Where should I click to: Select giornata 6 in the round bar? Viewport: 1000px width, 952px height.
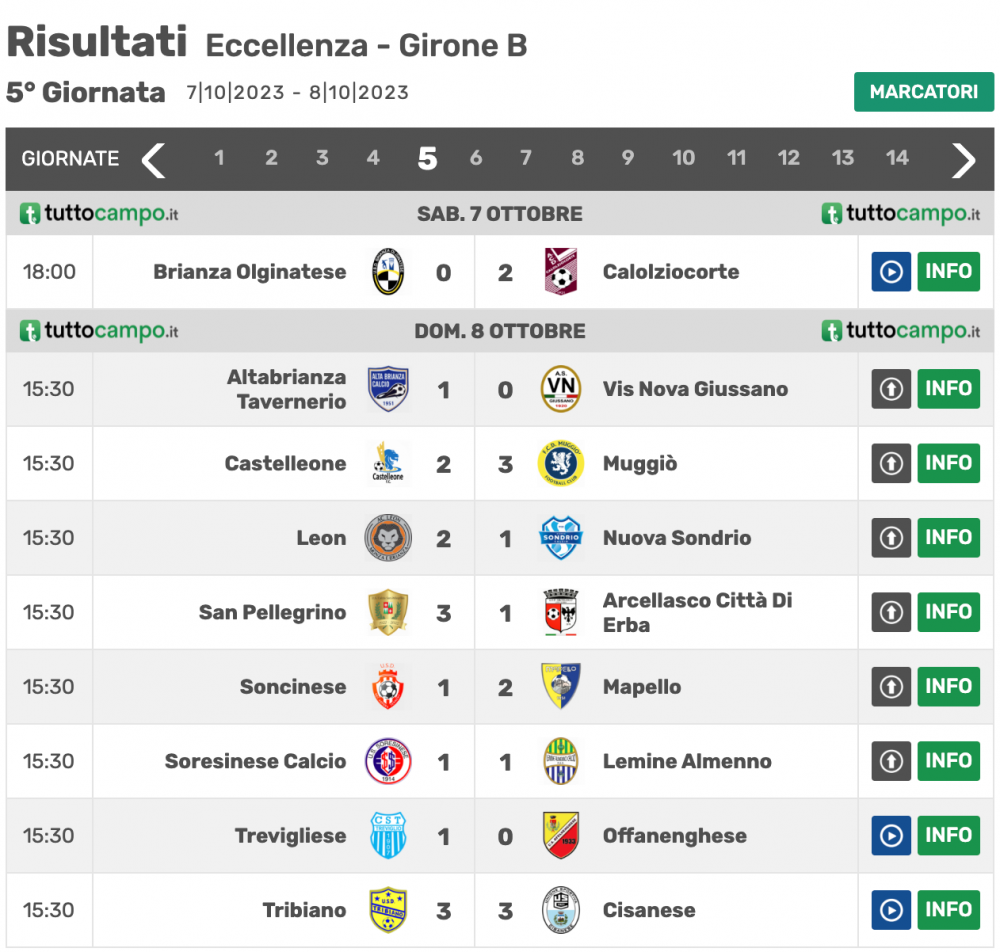pos(476,157)
